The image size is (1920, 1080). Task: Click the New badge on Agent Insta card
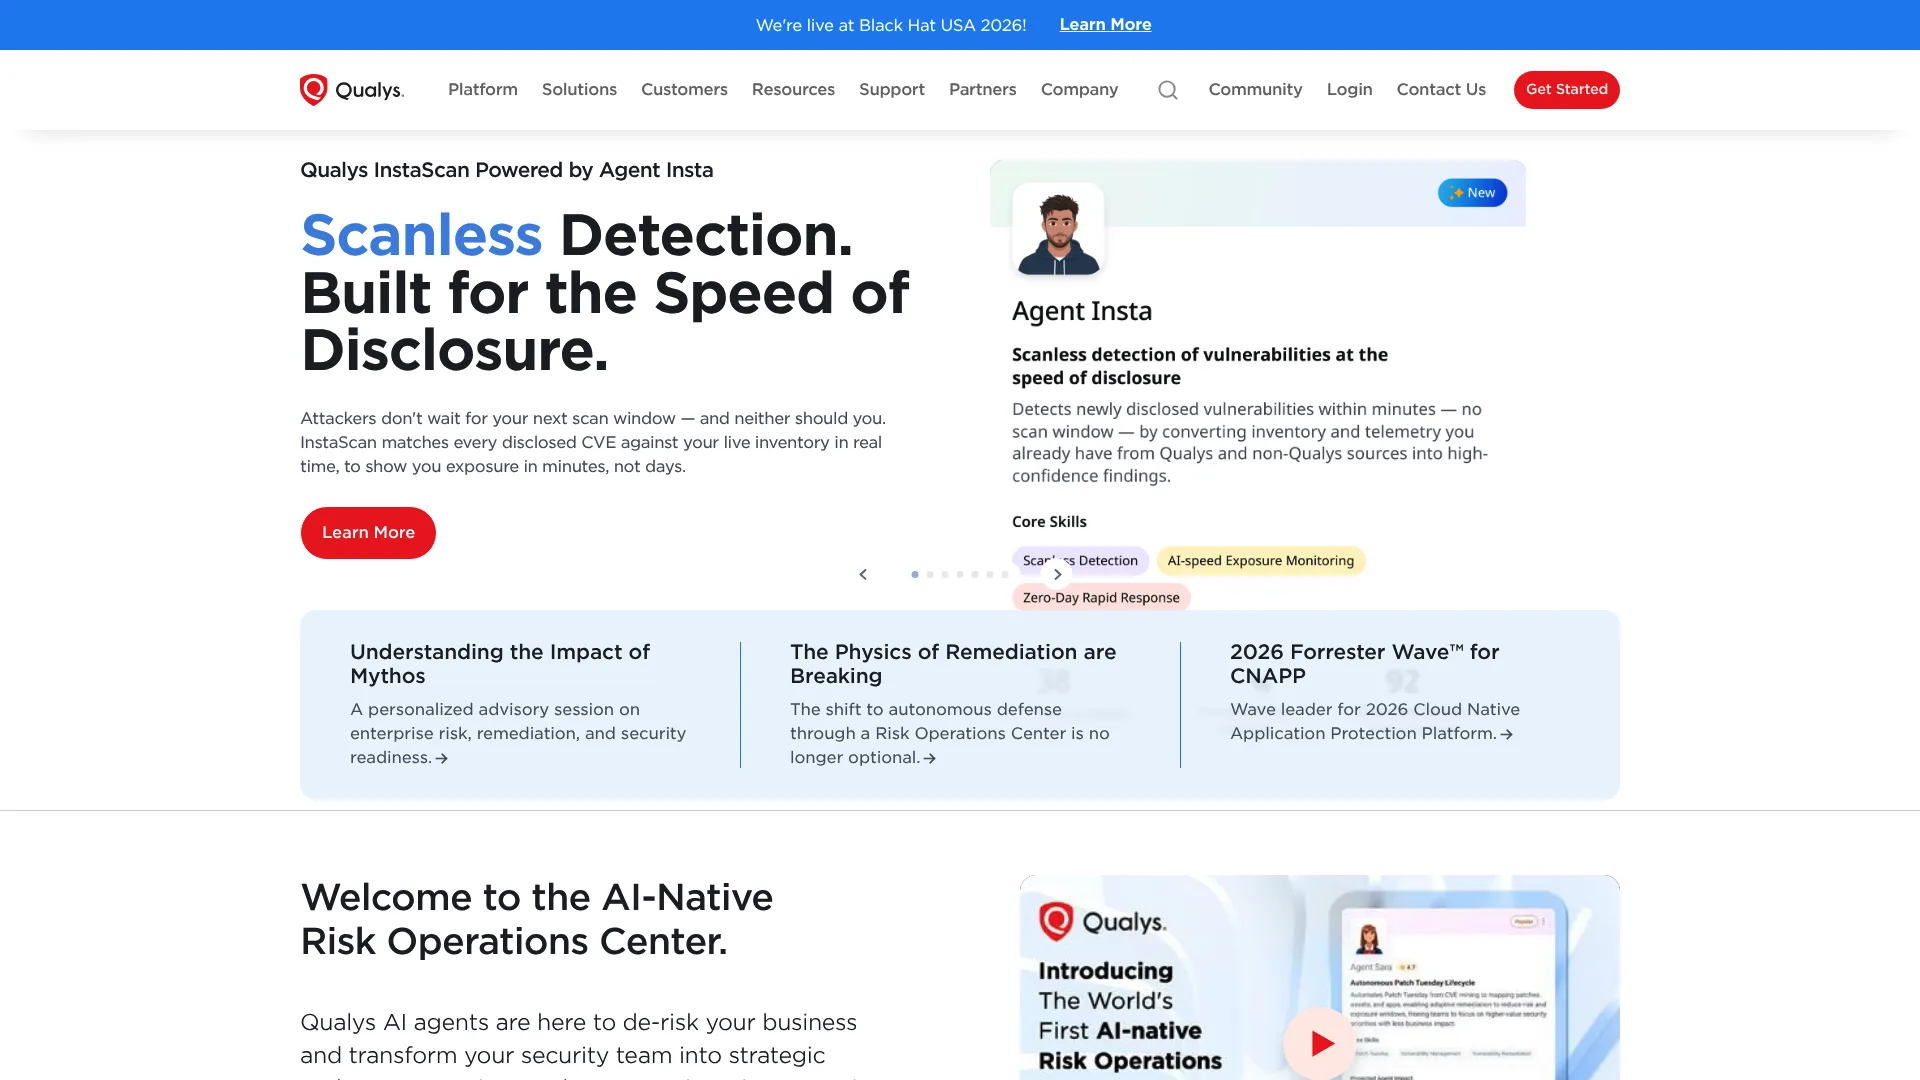[1472, 192]
